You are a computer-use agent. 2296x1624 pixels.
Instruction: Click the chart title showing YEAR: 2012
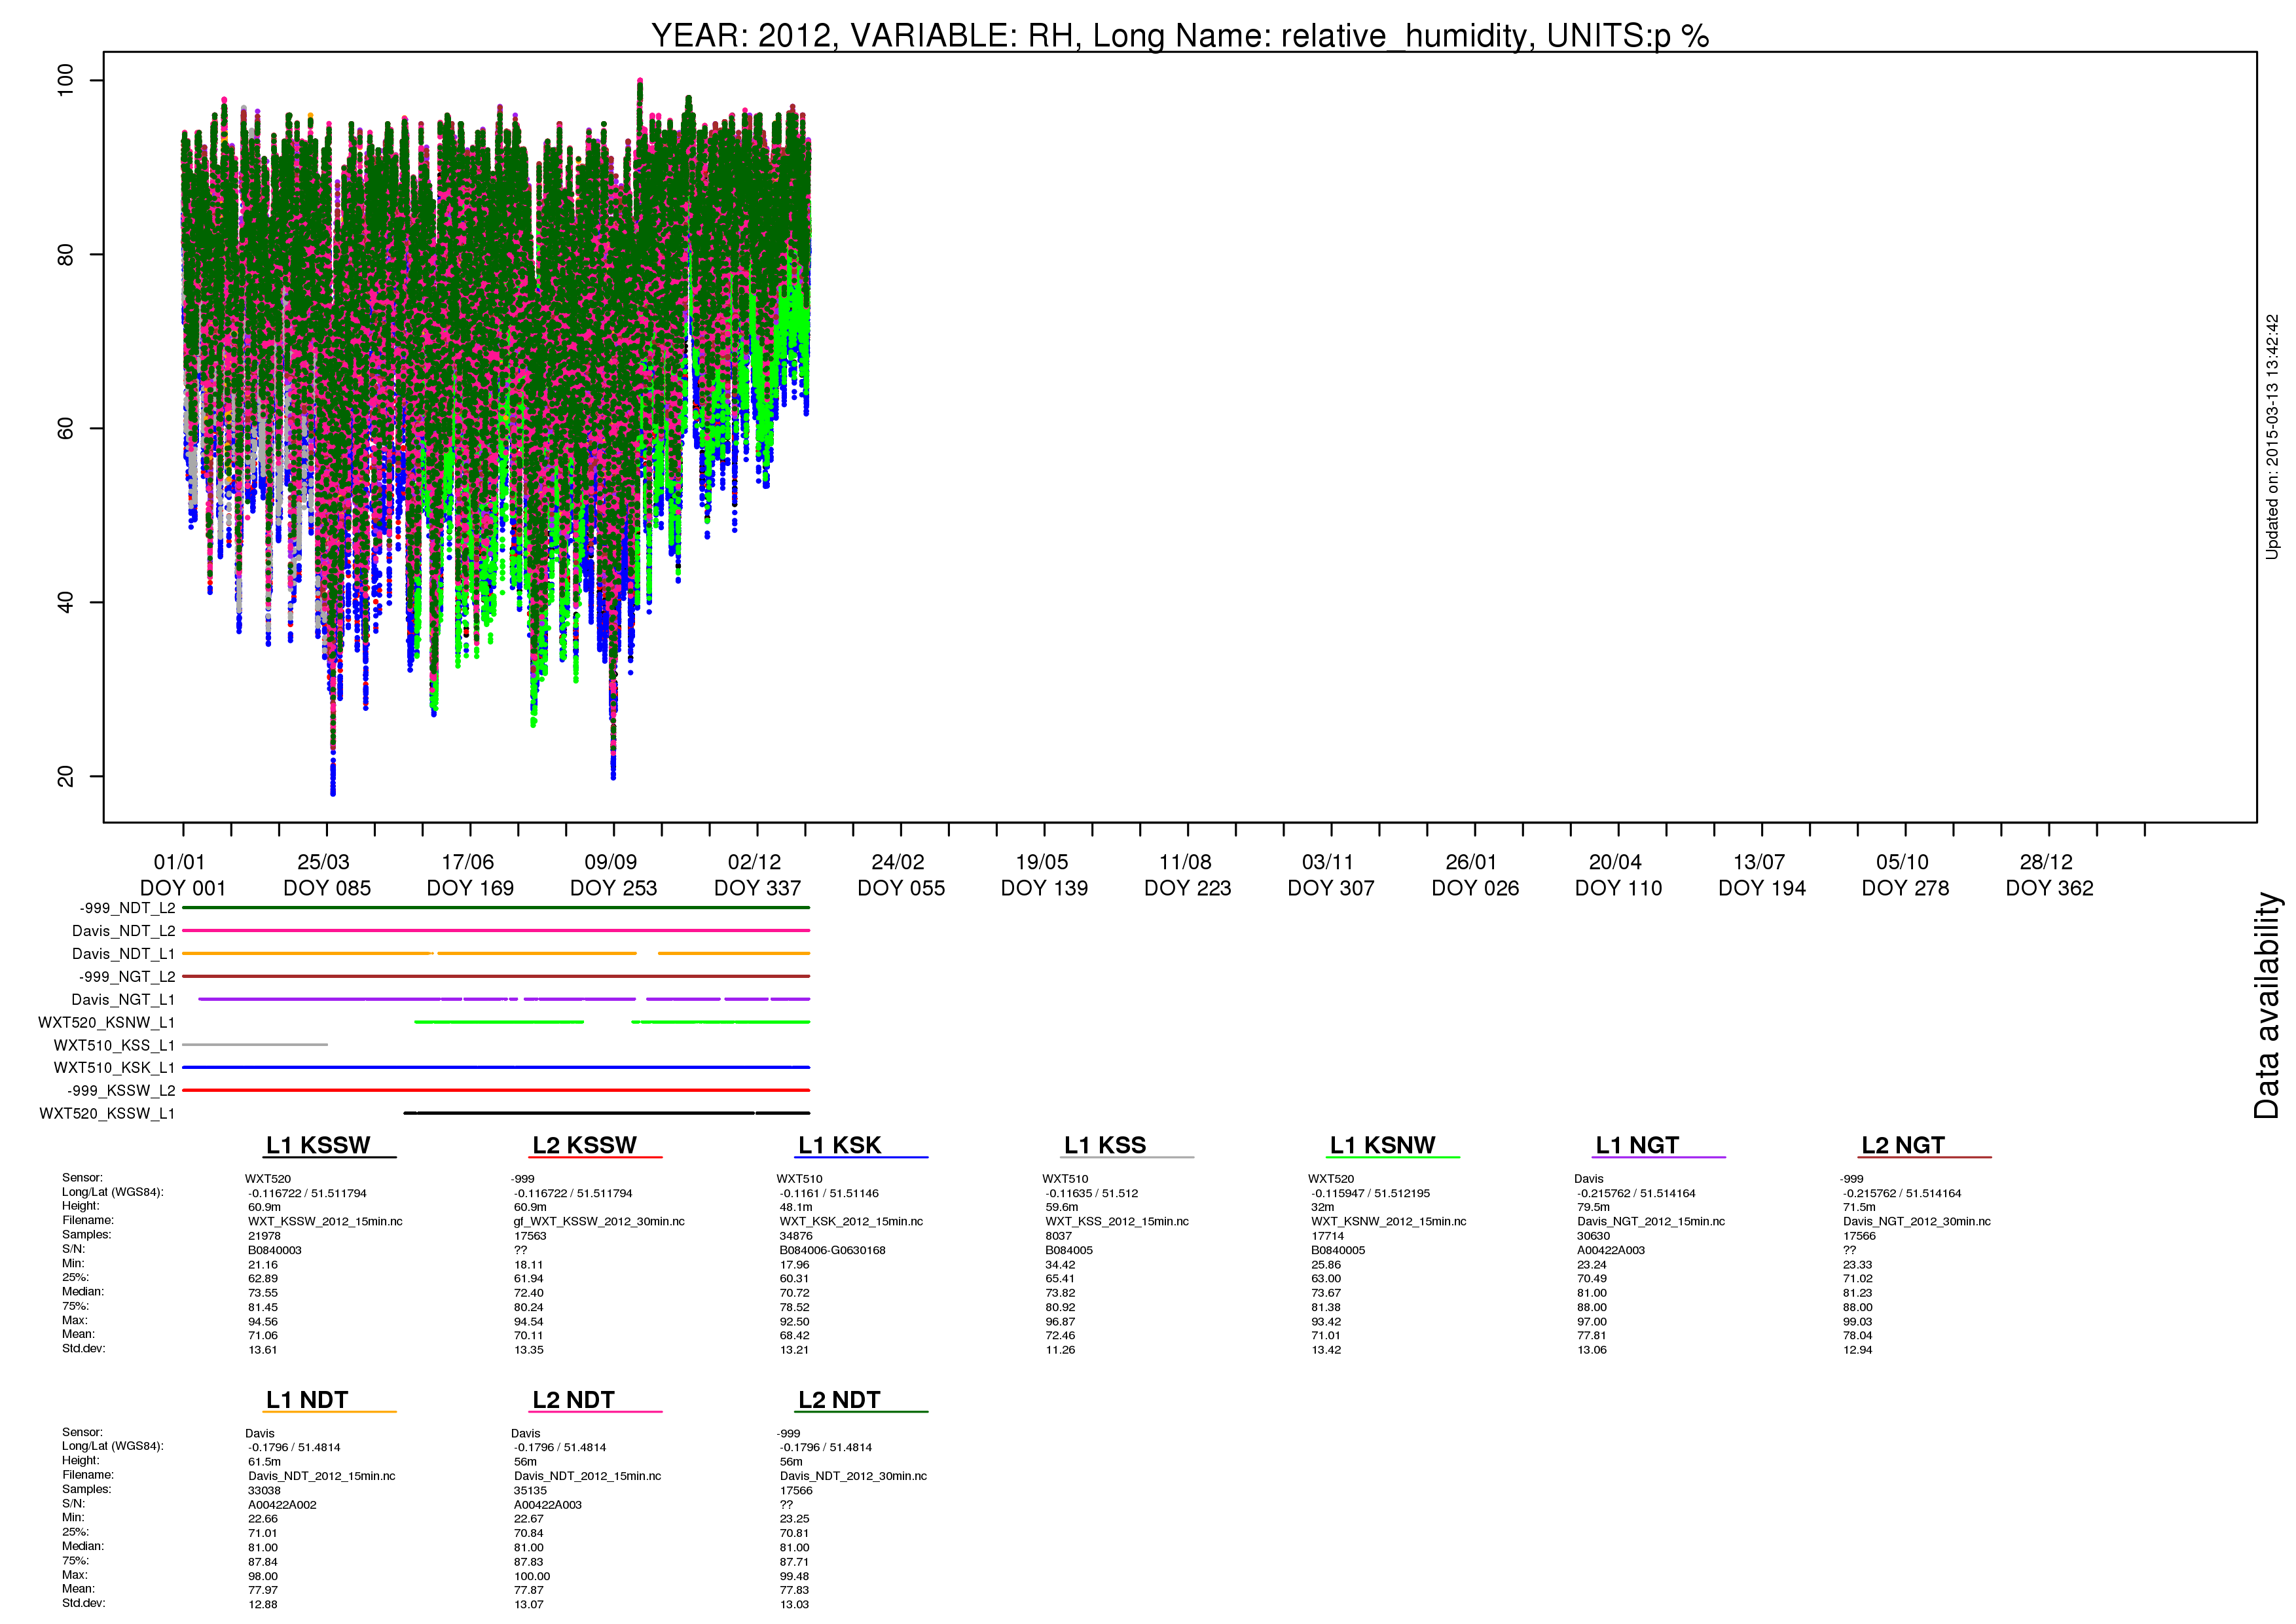(1180, 35)
